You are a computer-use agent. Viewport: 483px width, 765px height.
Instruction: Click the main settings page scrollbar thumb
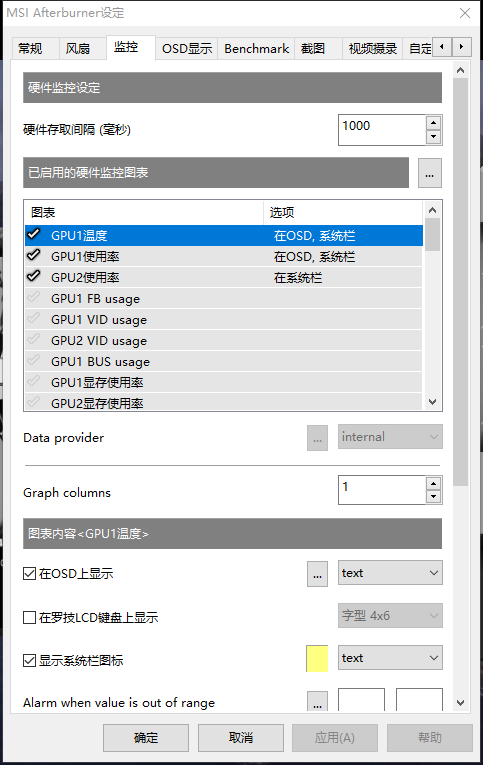pos(460,282)
